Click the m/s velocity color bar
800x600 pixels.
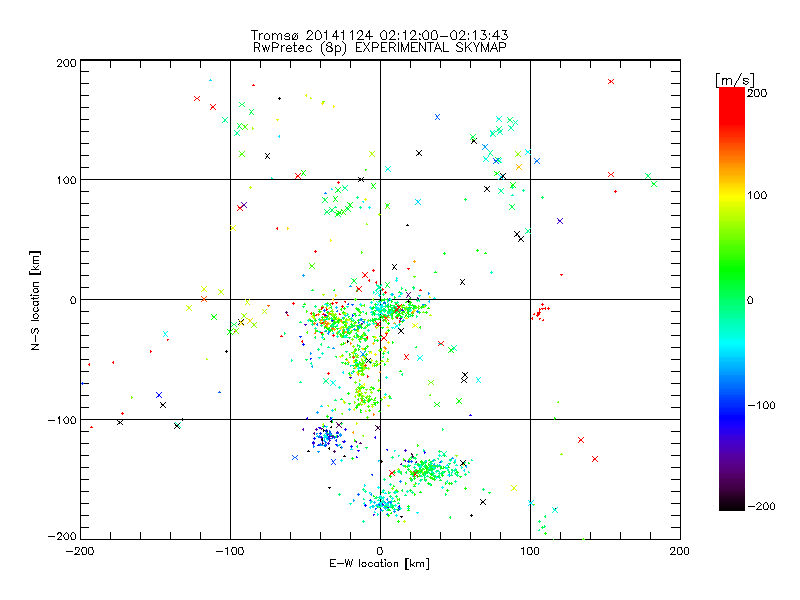(x=732, y=299)
